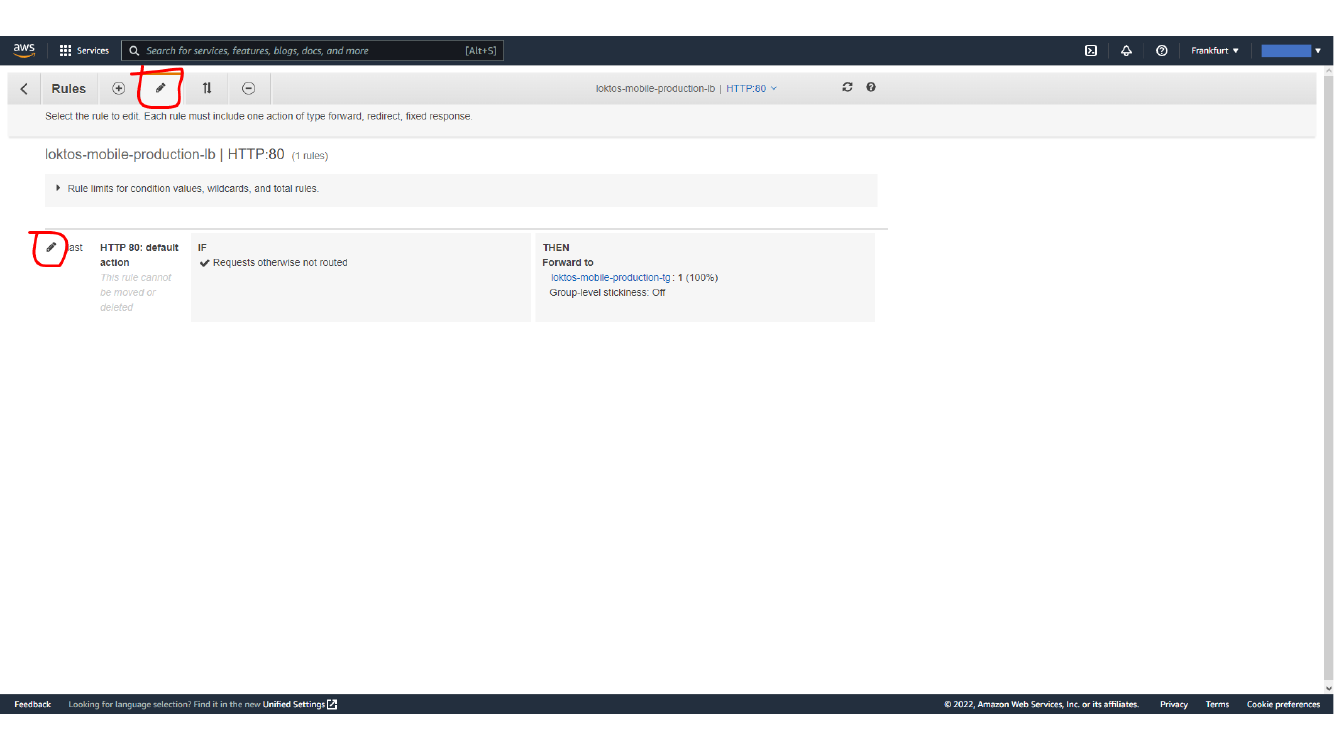The height and width of the screenshot is (750, 1334).
Task: Click the AWS logo home icon
Action: click(x=24, y=50)
